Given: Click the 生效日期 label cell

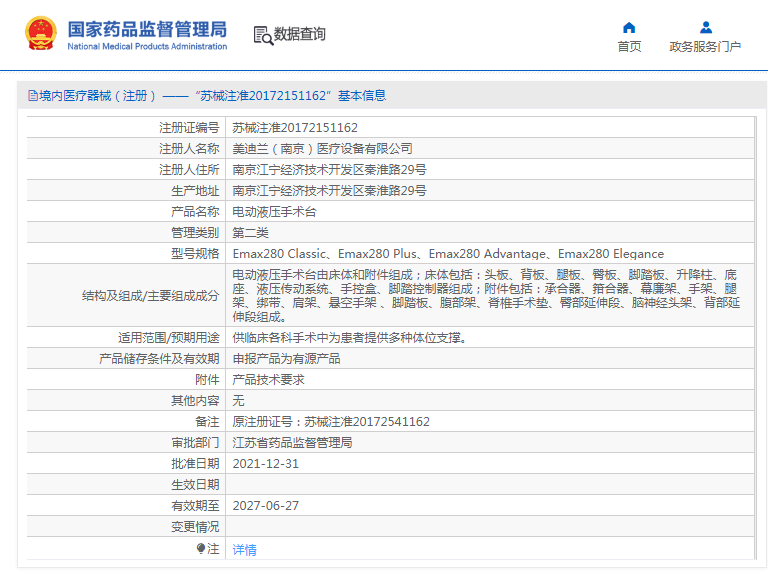Looking at the screenshot, I should coord(126,485).
